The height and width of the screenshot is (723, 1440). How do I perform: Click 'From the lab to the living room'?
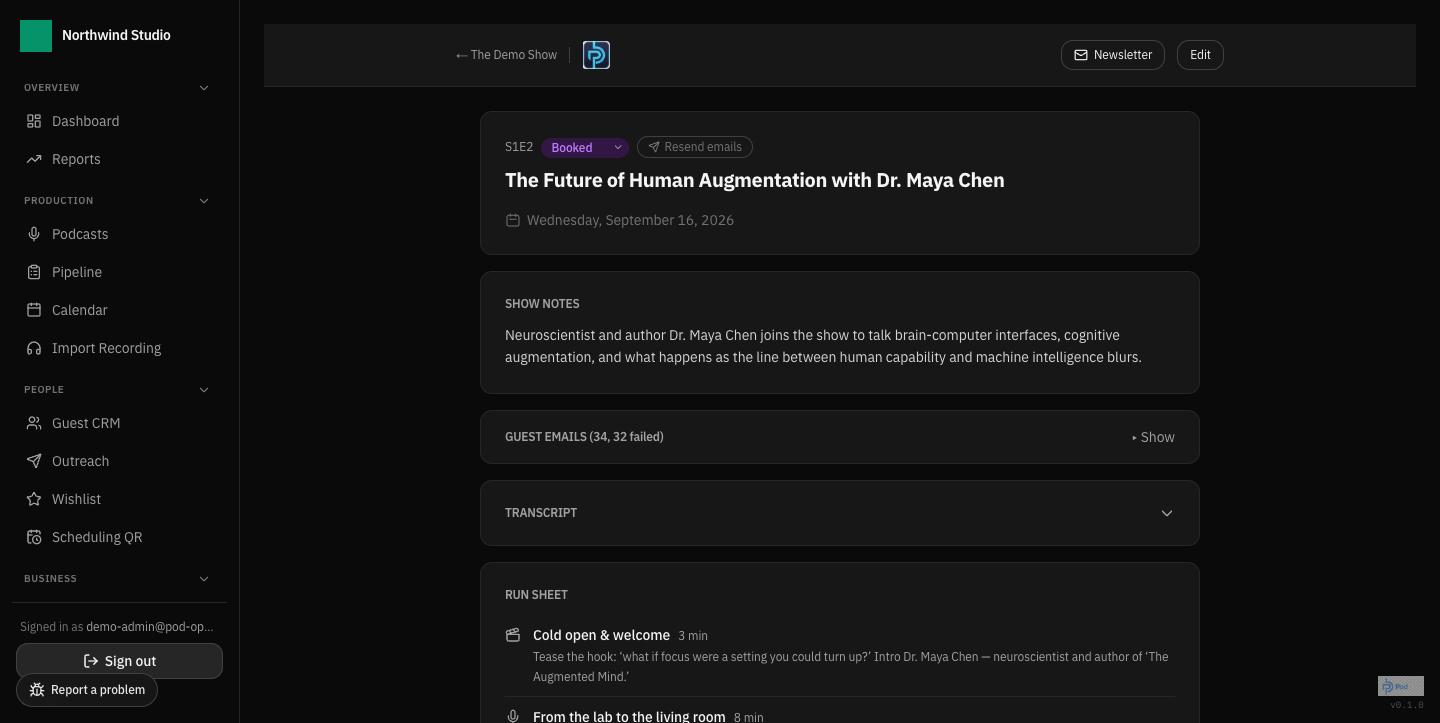point(629,716)
